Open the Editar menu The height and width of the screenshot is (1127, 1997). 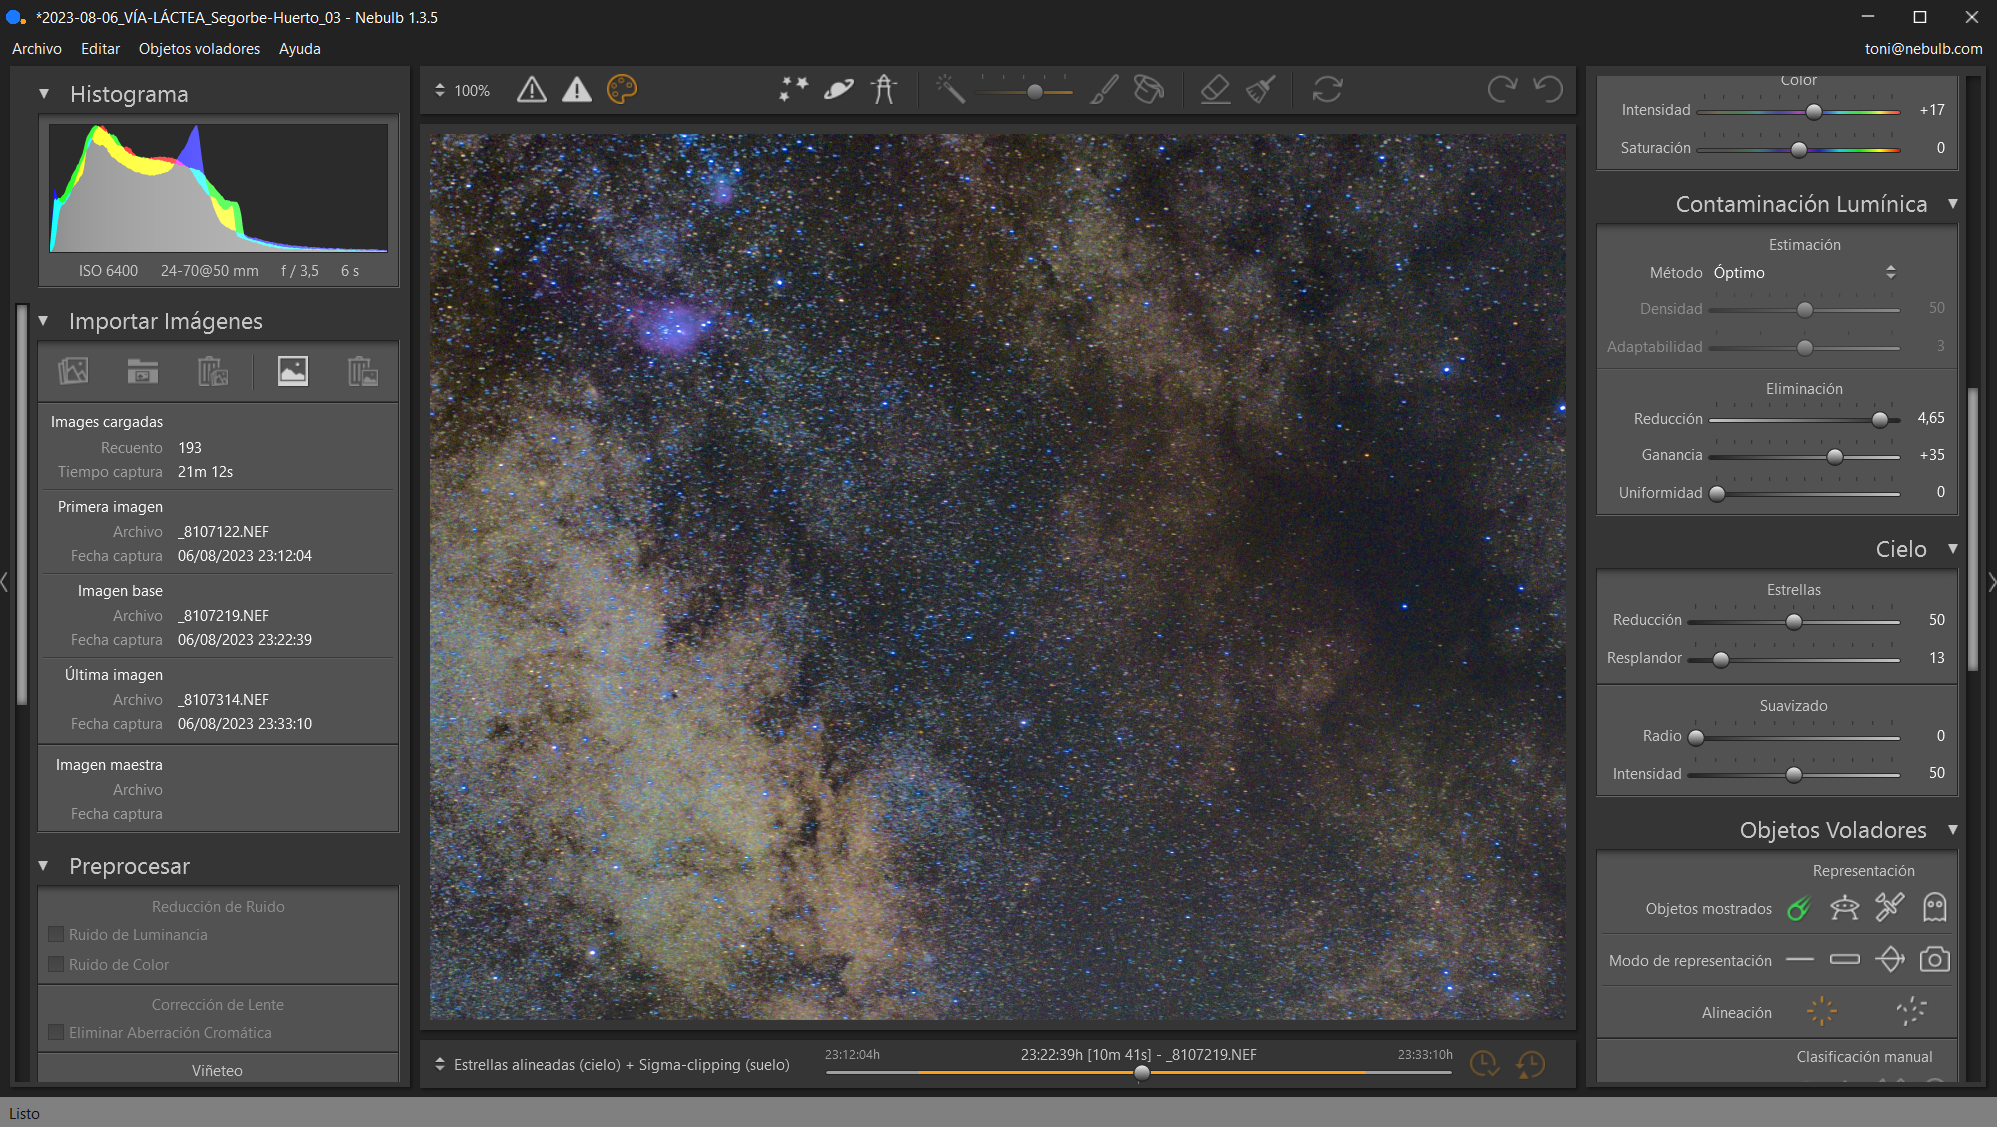coord(100,48)
